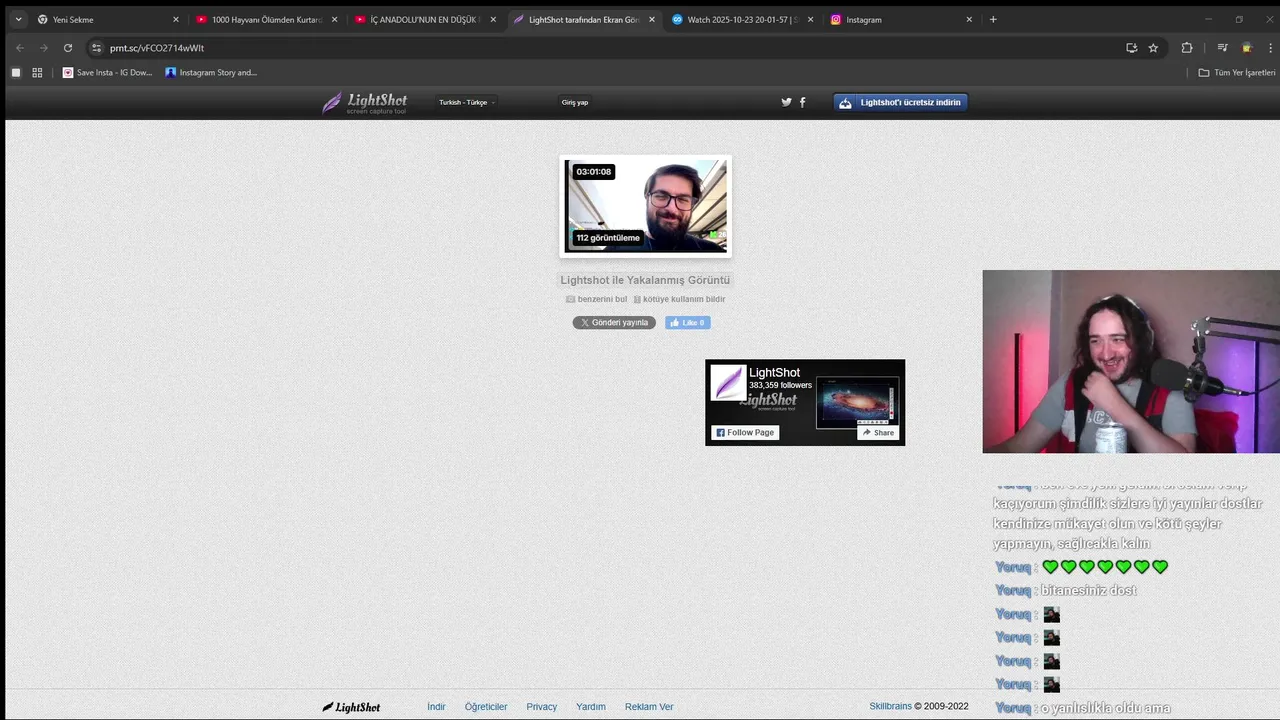Open the Öğreticiler footer link
The width and height of the screenshot is (1280, 720).
(x=486, y=706)
